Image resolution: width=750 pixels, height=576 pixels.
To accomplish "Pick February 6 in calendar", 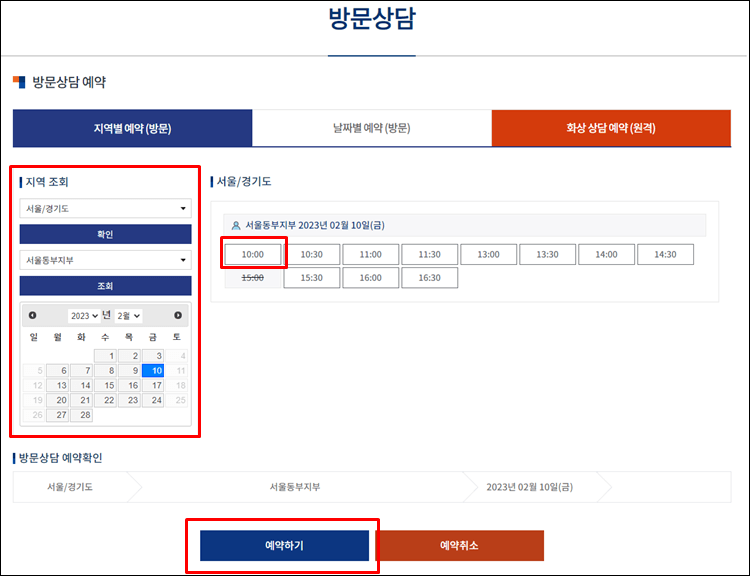I will coord(57,371).
